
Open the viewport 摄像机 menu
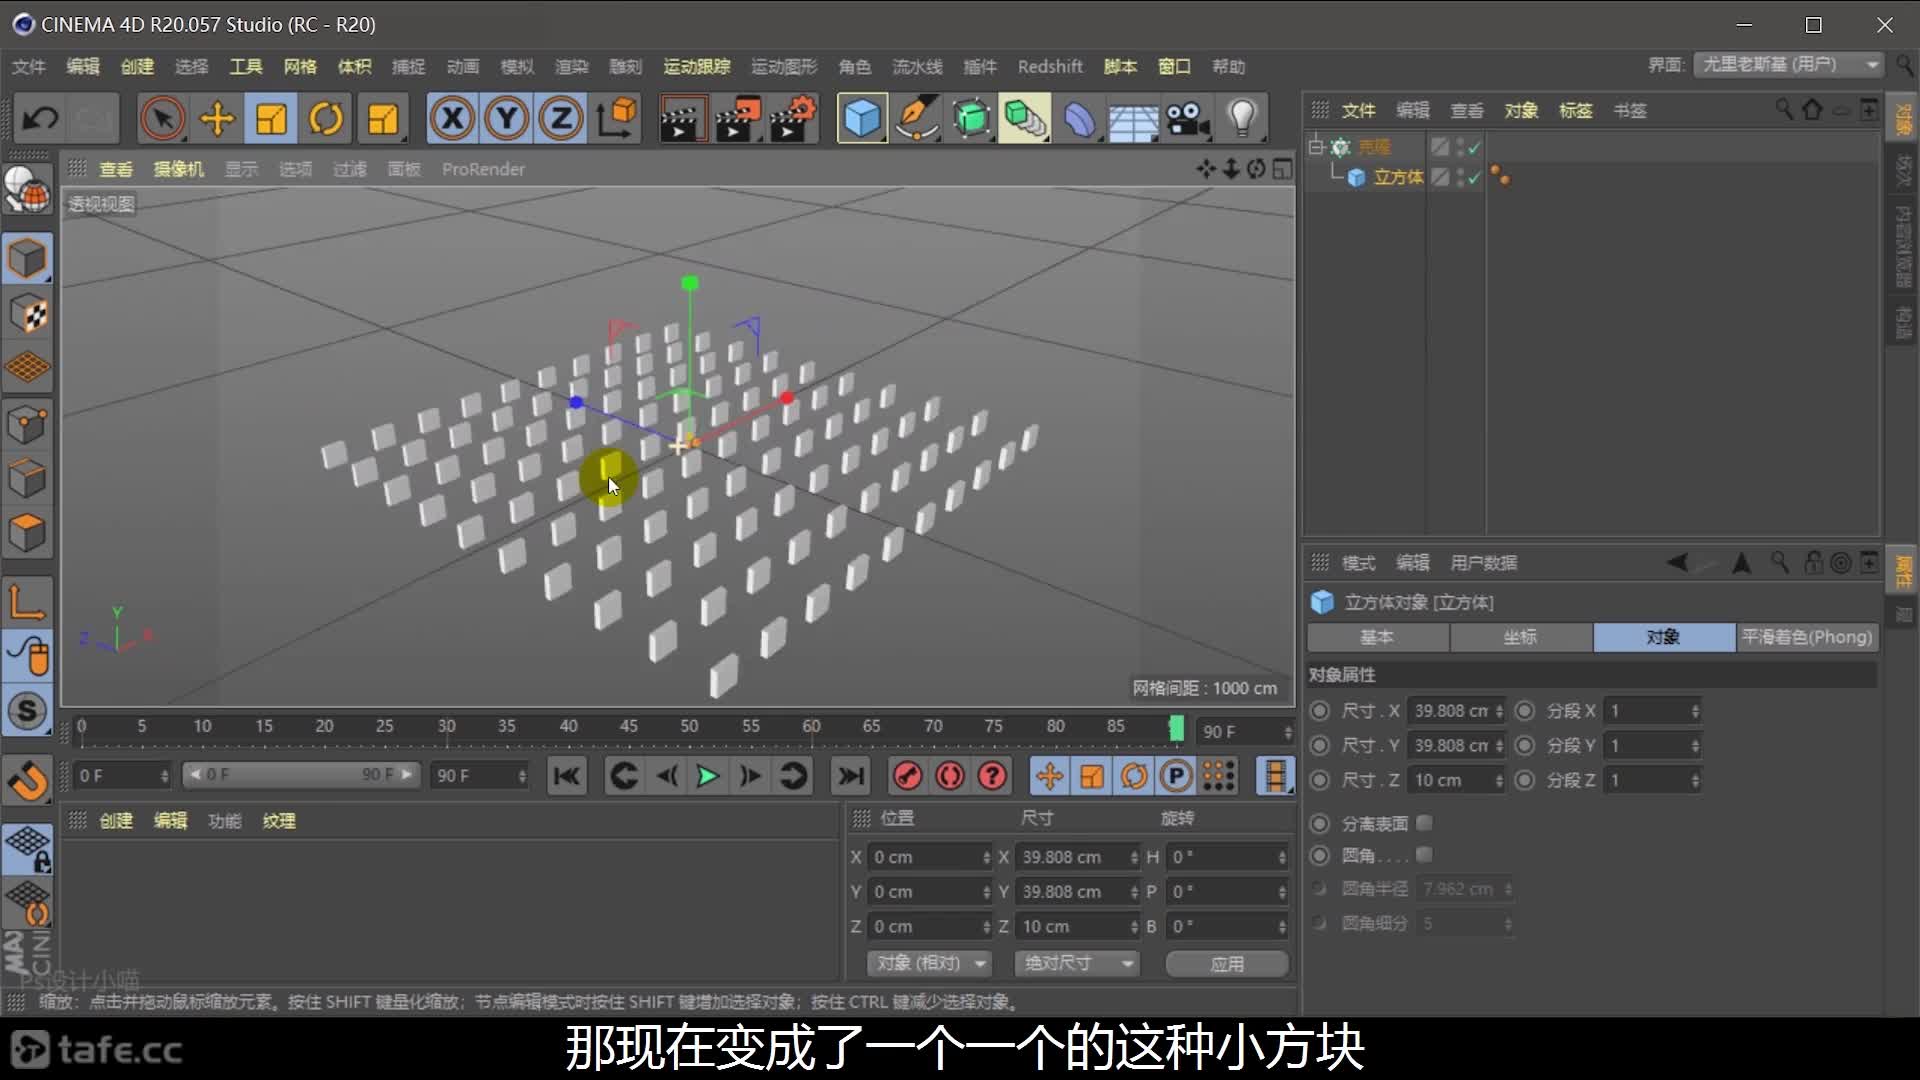[178, 169]
